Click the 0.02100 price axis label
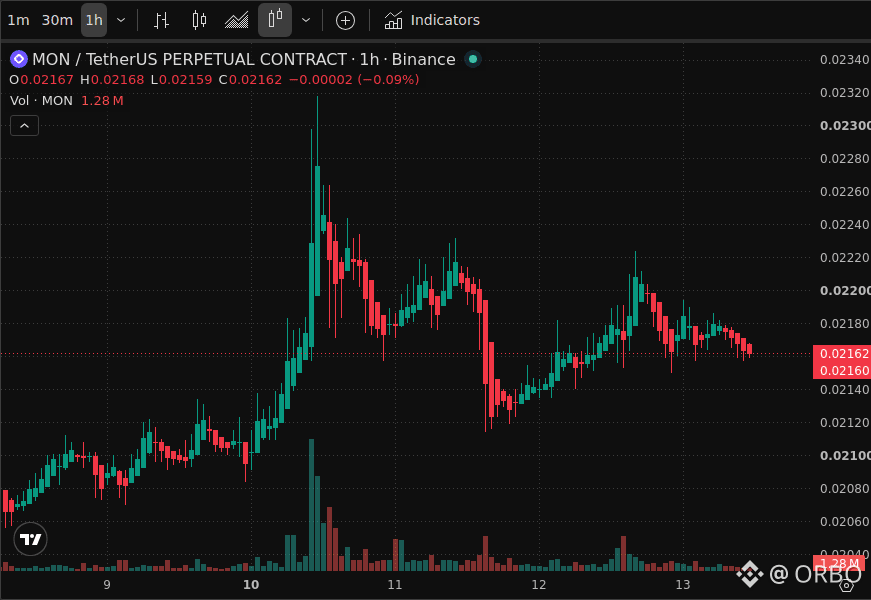Viewport: 871px width, 600px height. 845,456
